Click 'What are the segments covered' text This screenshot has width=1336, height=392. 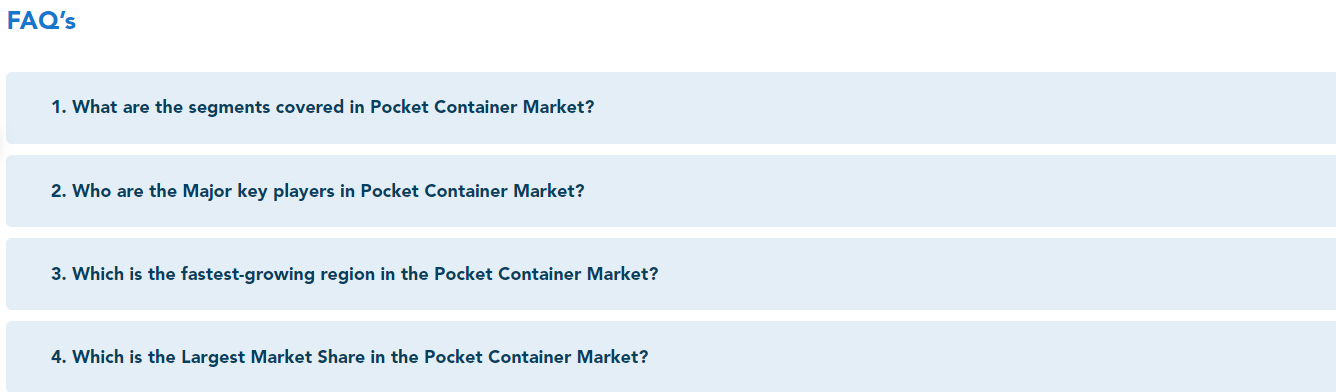point(208,107)
